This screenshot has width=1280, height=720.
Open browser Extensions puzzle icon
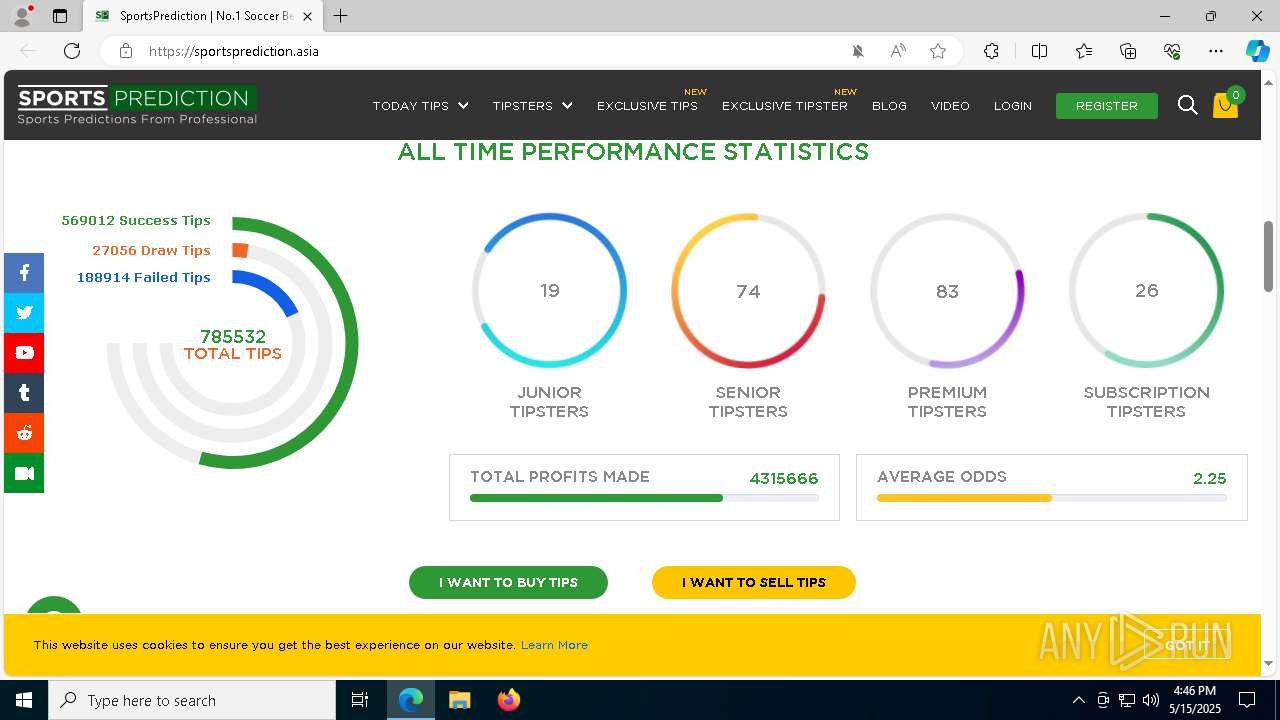(991, 51)
